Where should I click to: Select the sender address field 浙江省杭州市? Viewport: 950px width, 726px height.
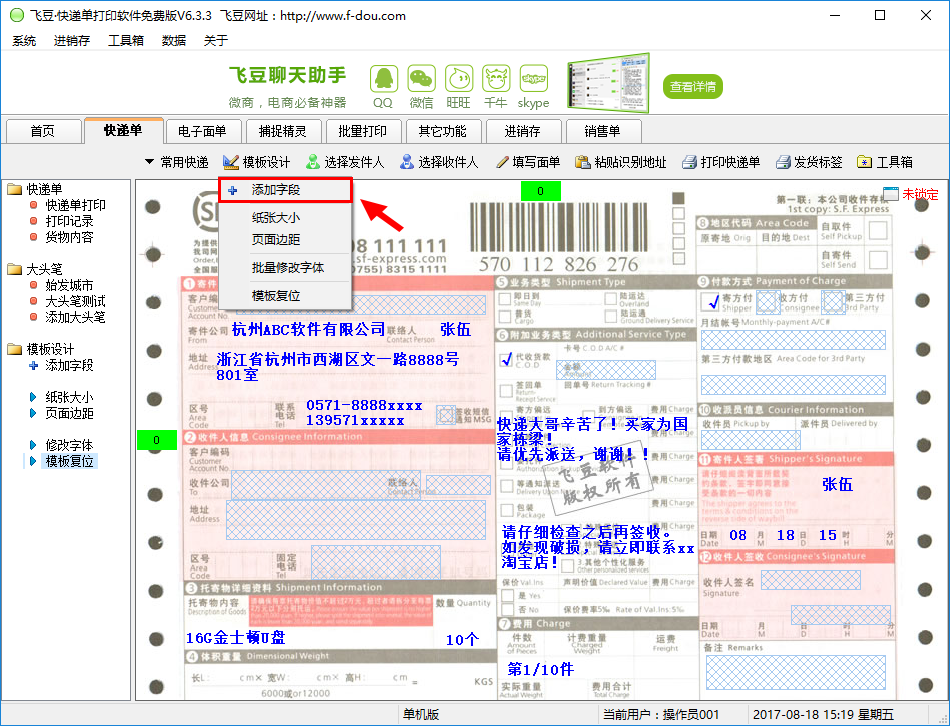click(337, 367)
